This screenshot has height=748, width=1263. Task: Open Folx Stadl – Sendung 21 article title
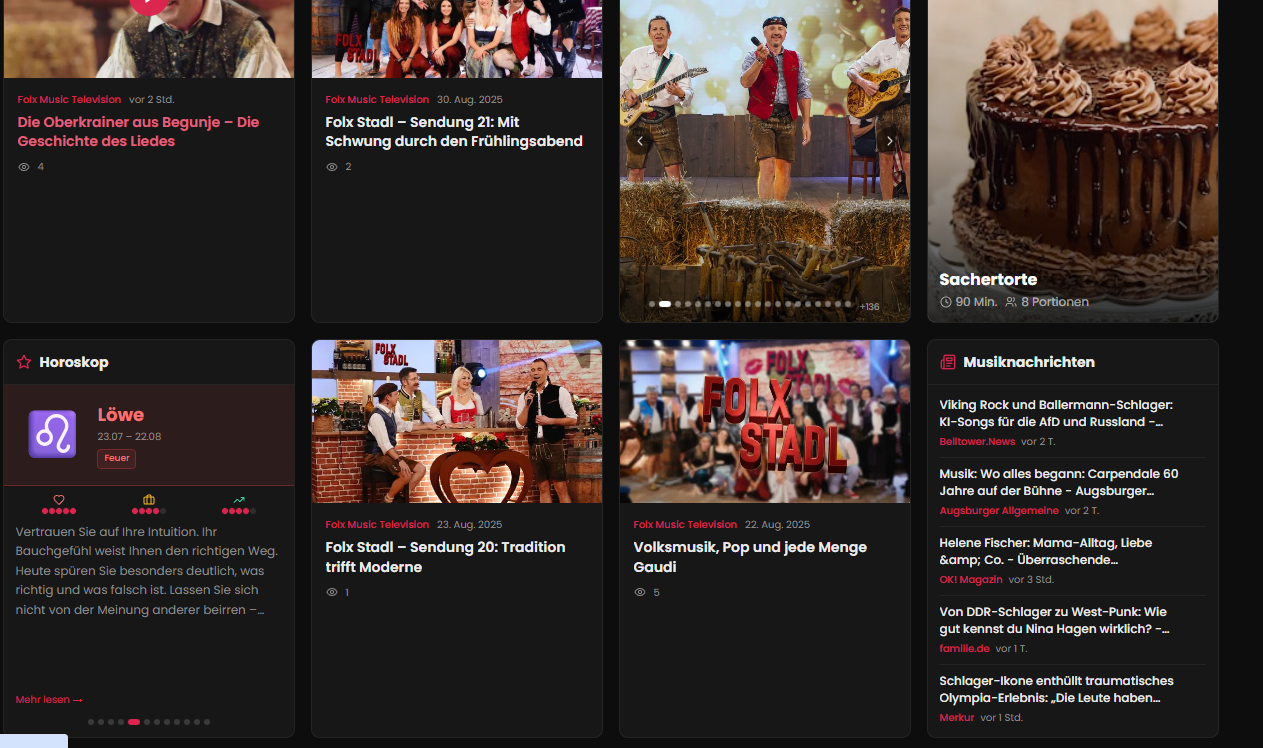[x=454, y=132]
